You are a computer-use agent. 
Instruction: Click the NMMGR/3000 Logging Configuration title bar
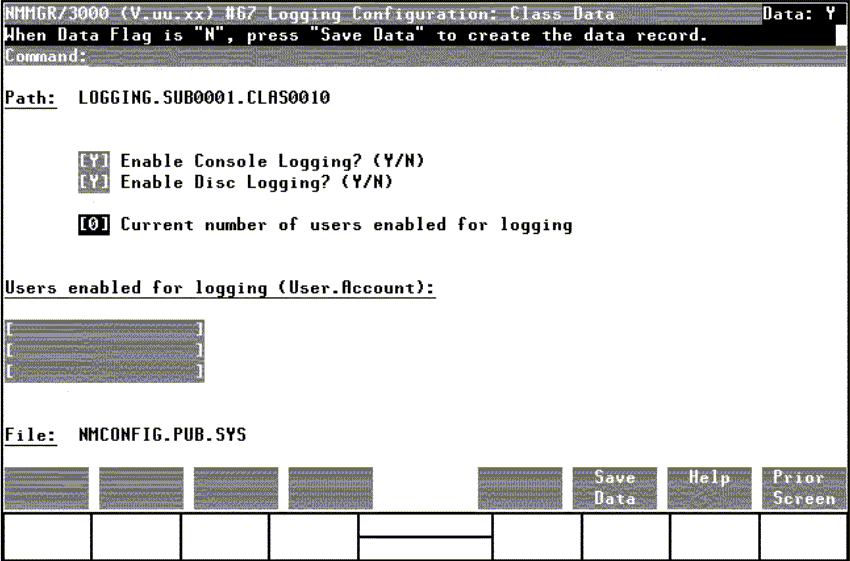382,14
